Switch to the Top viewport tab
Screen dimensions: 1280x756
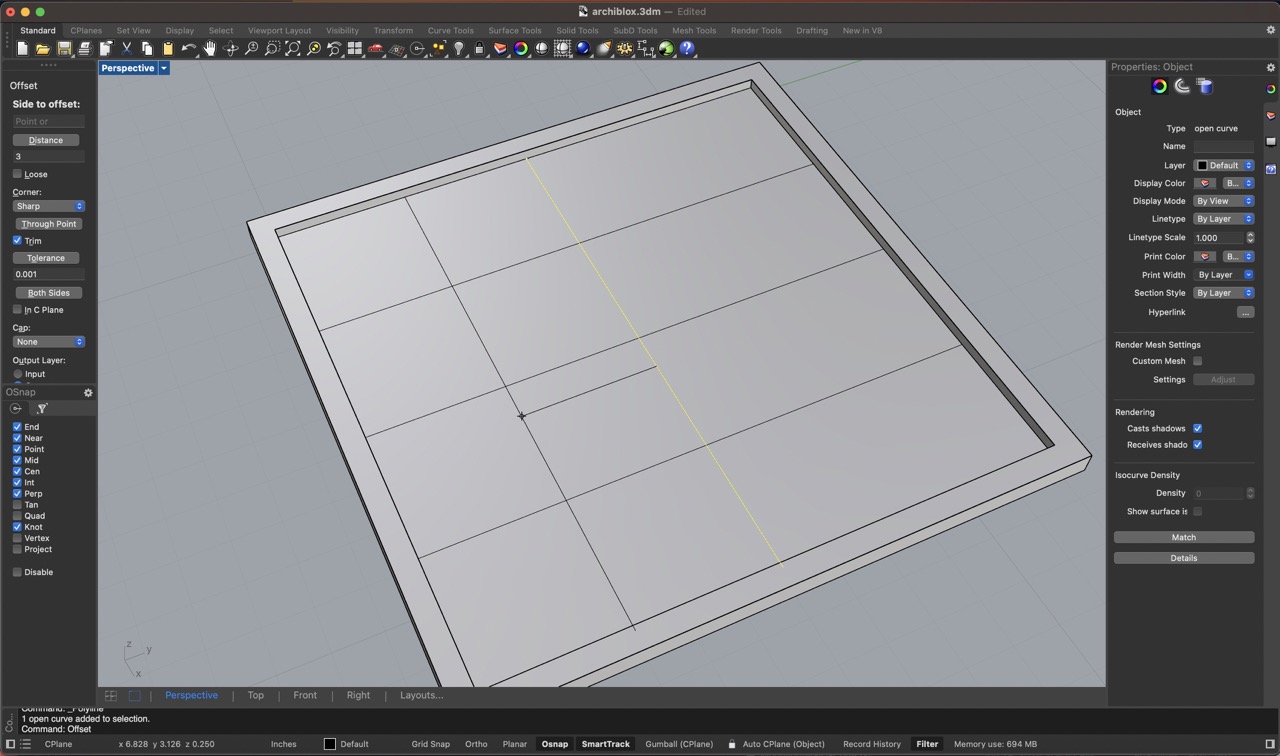click(256, 695)
